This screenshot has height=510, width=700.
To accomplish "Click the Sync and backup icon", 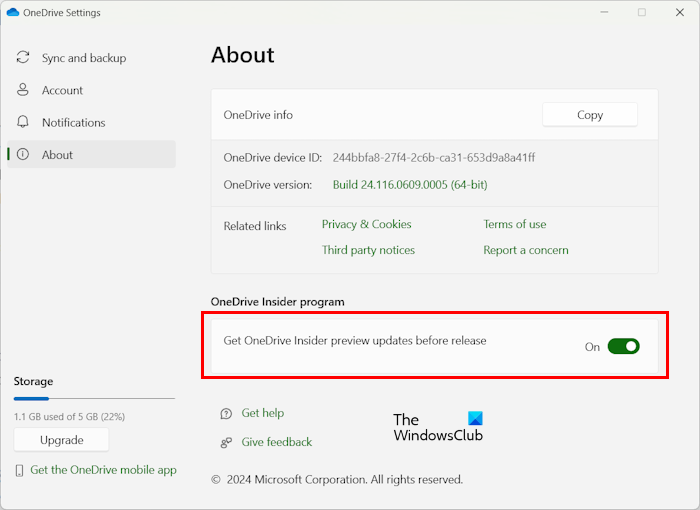I will click(x=23, y=58).
